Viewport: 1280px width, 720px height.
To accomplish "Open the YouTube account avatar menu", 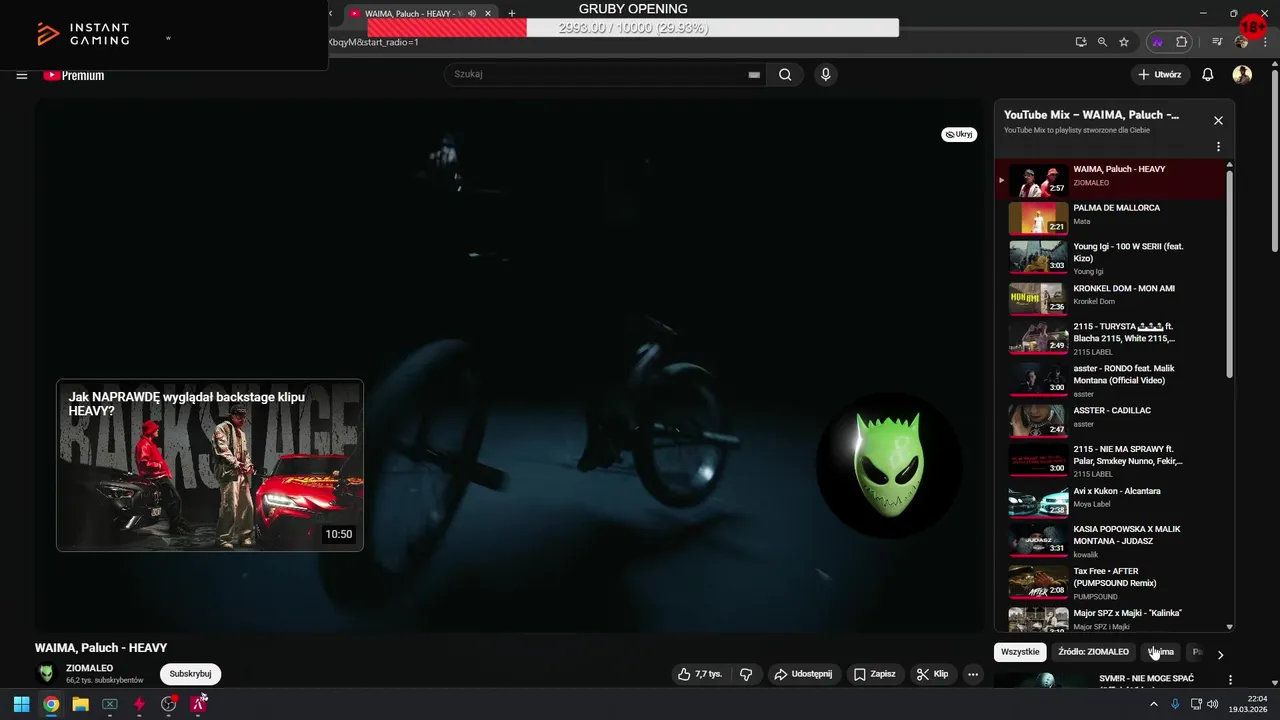I will 1242,75.
